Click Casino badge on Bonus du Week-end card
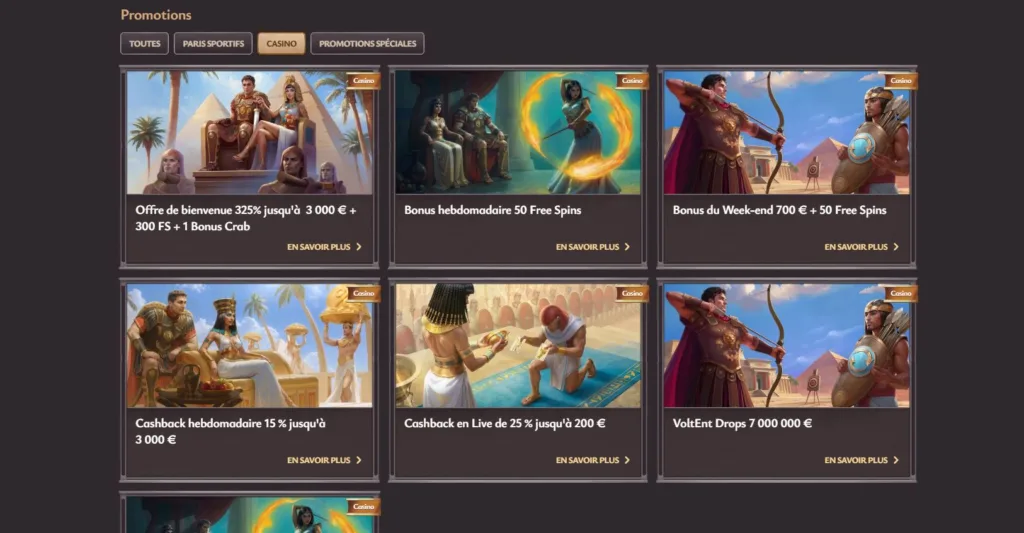The width and height of the screenshot is (1024, 533). coord(901,80)
